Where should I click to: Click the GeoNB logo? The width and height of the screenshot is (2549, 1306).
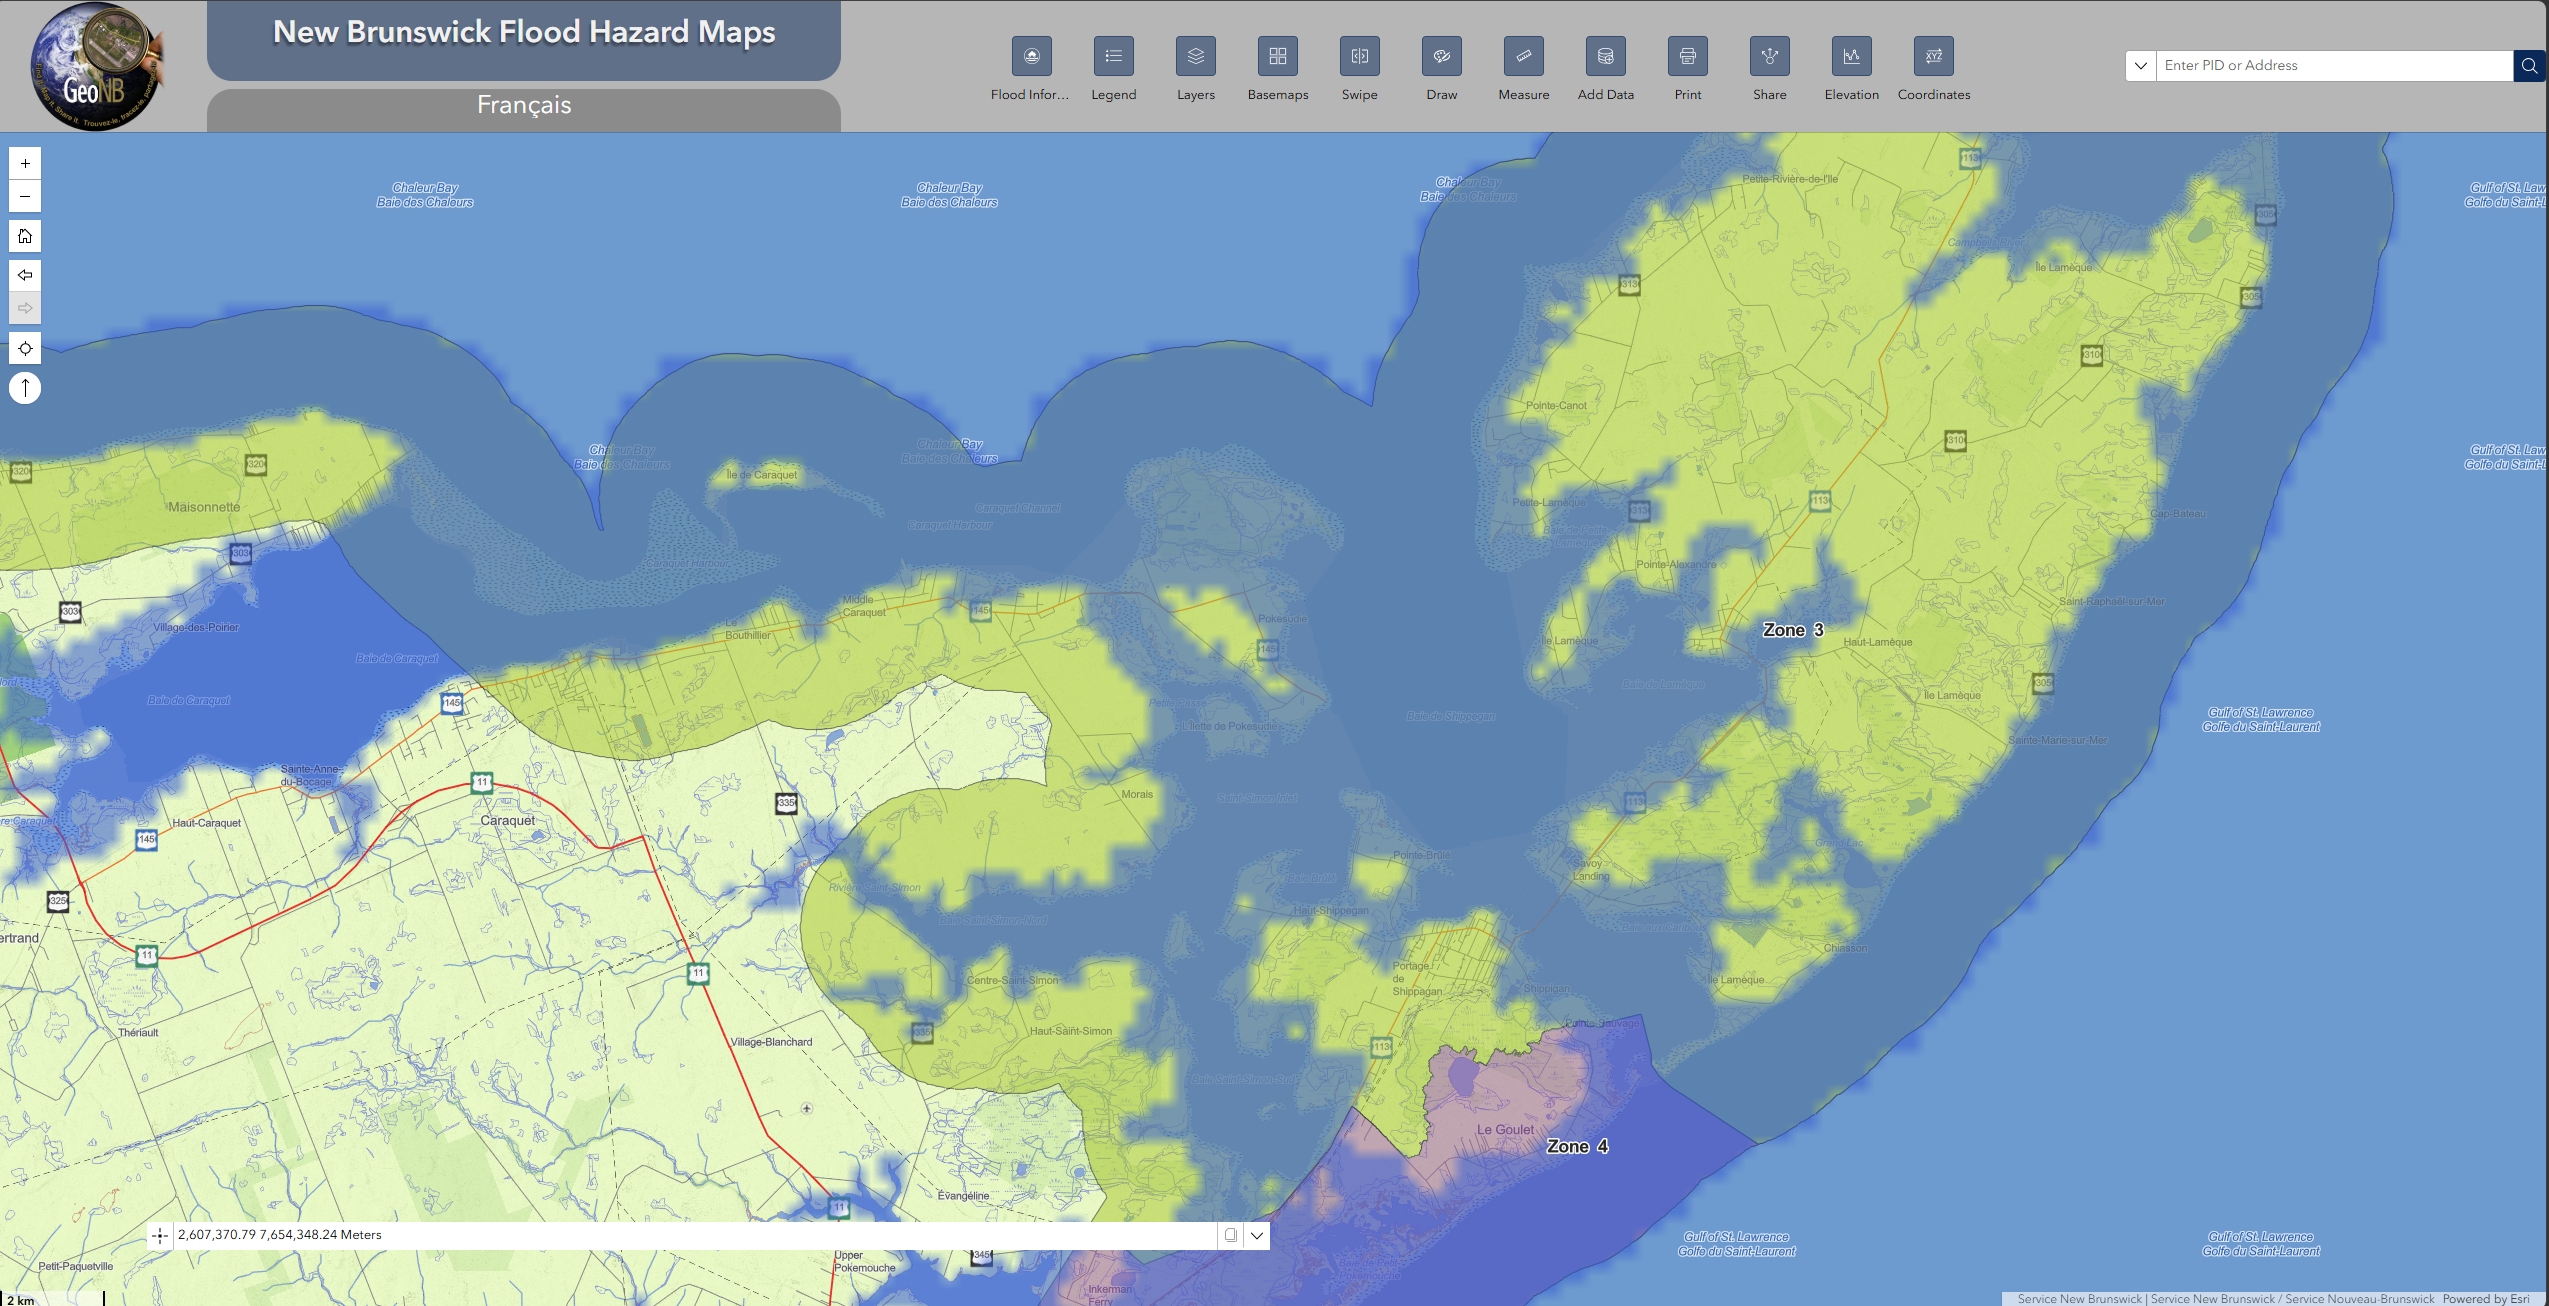click(x=95, y=67)
